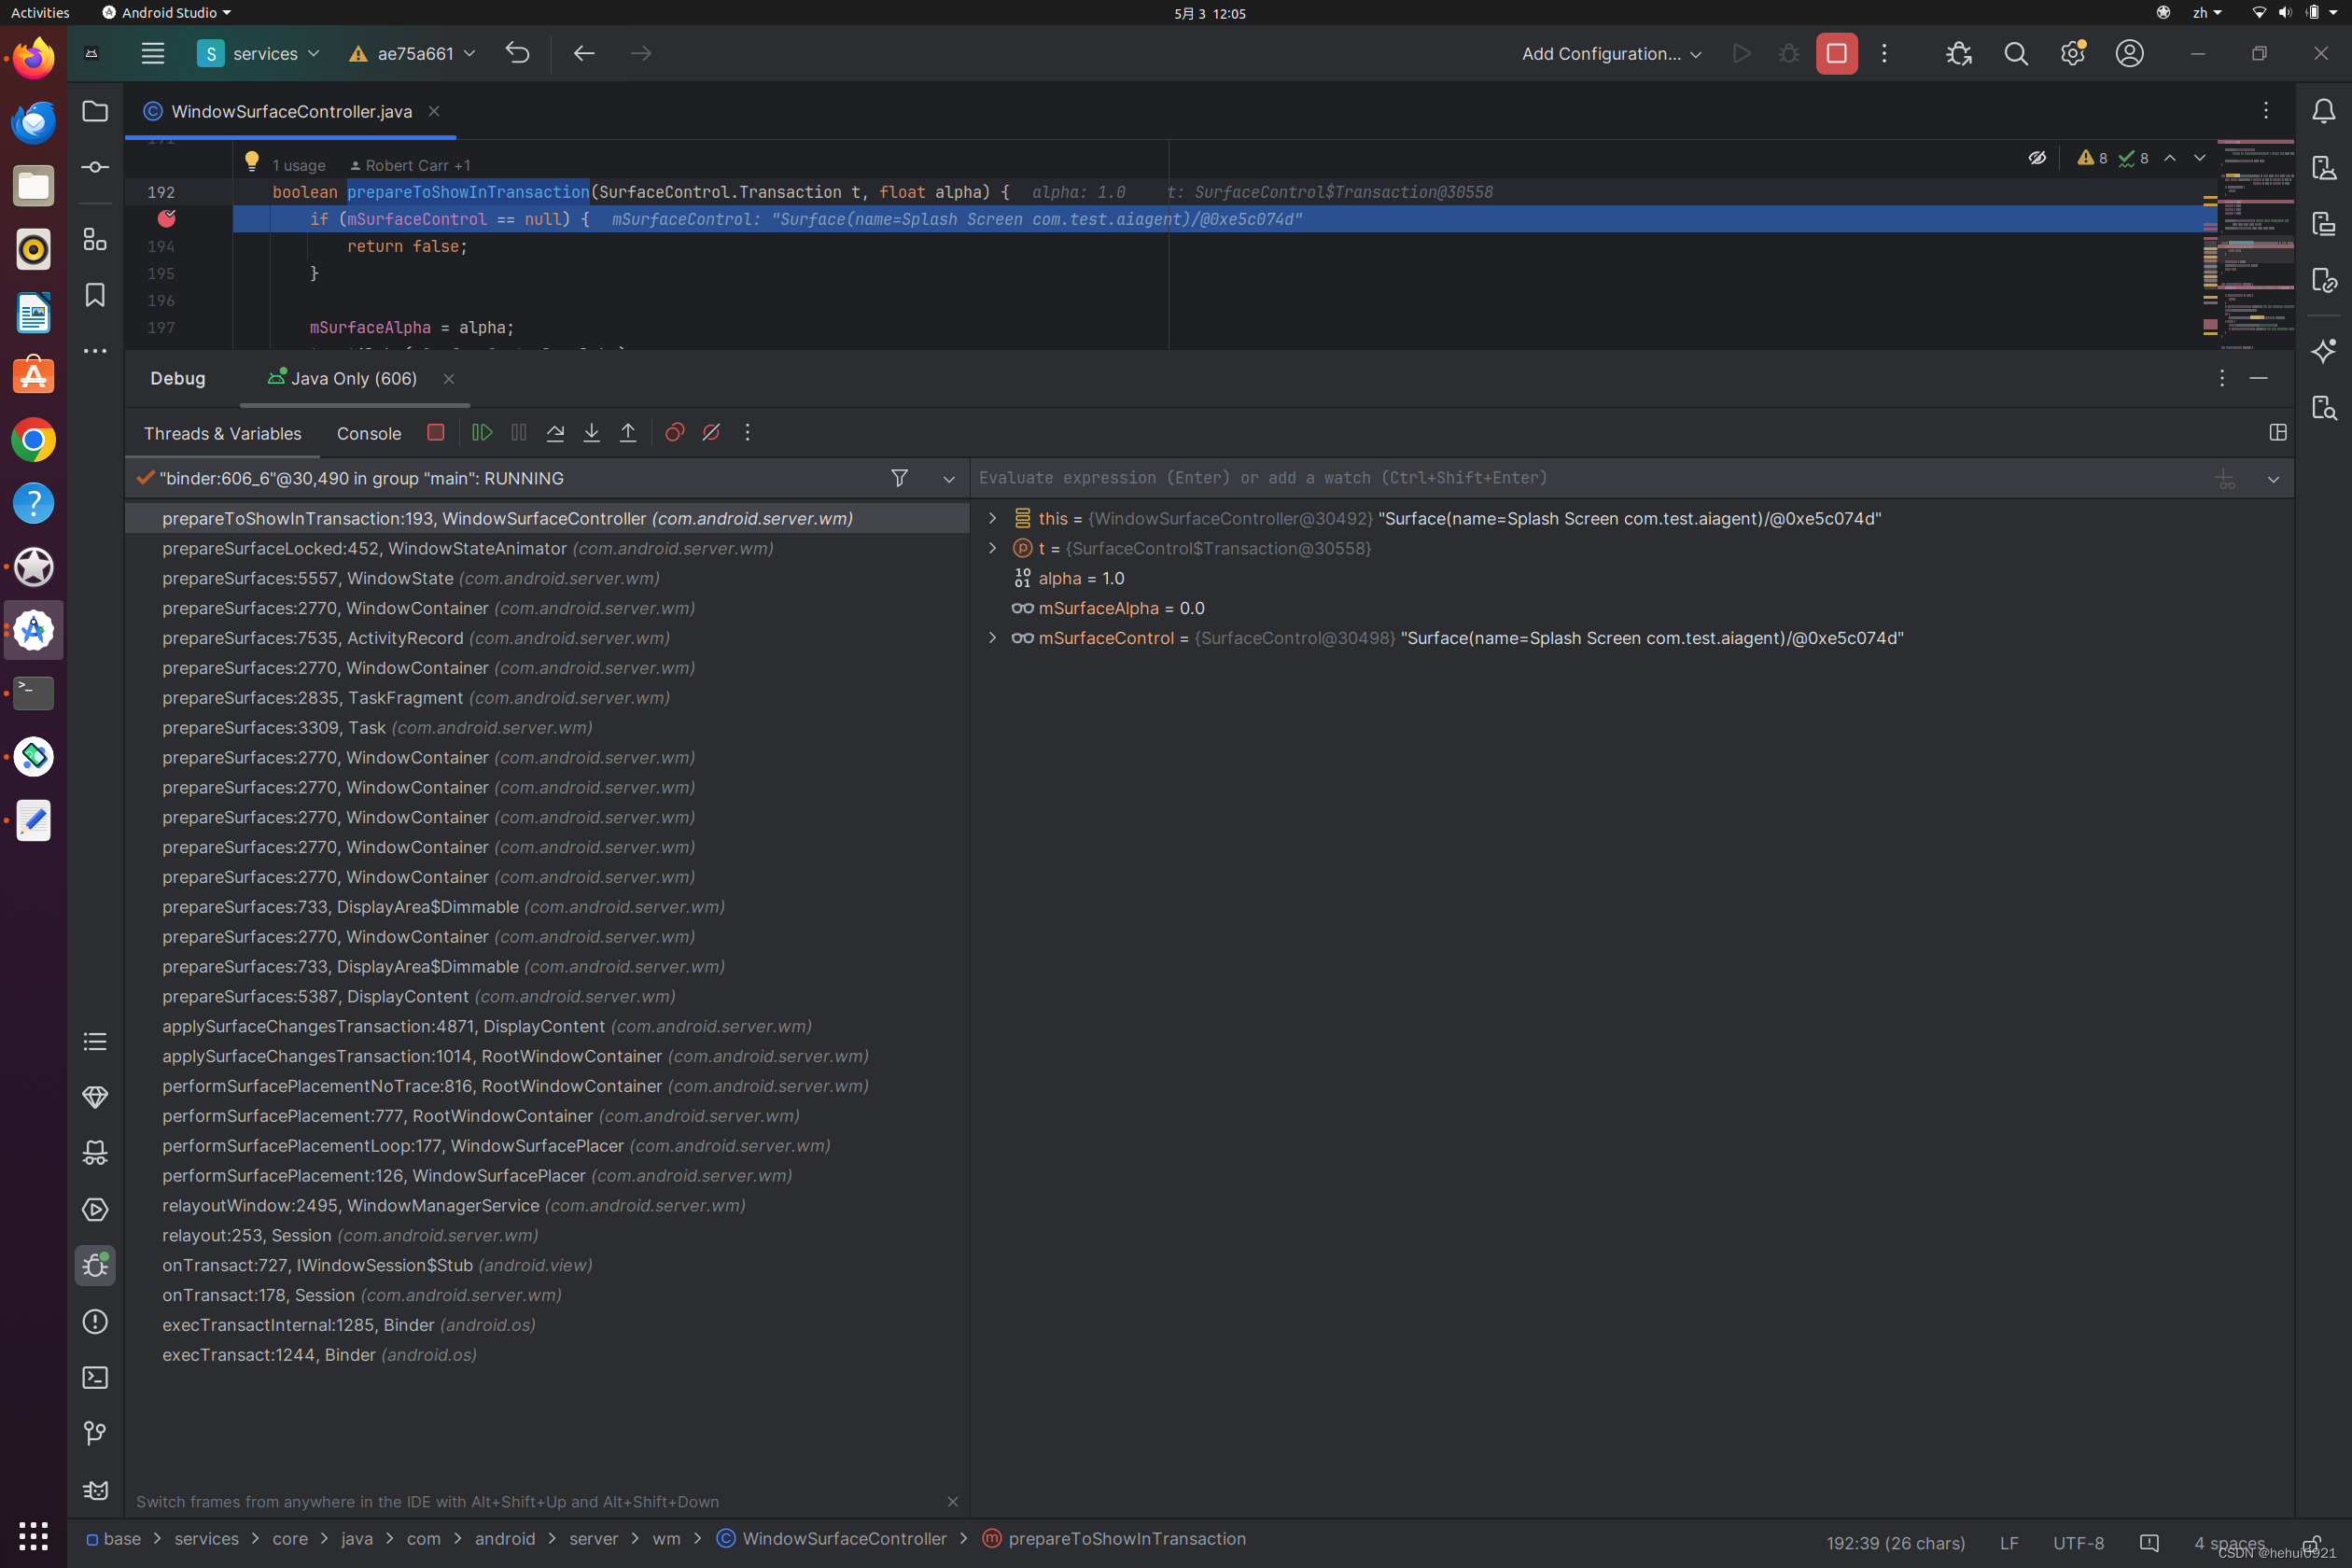The image size is (2352, 1568).
Task: Open debug panel options three dots menu
Action: coord(2222,378)
